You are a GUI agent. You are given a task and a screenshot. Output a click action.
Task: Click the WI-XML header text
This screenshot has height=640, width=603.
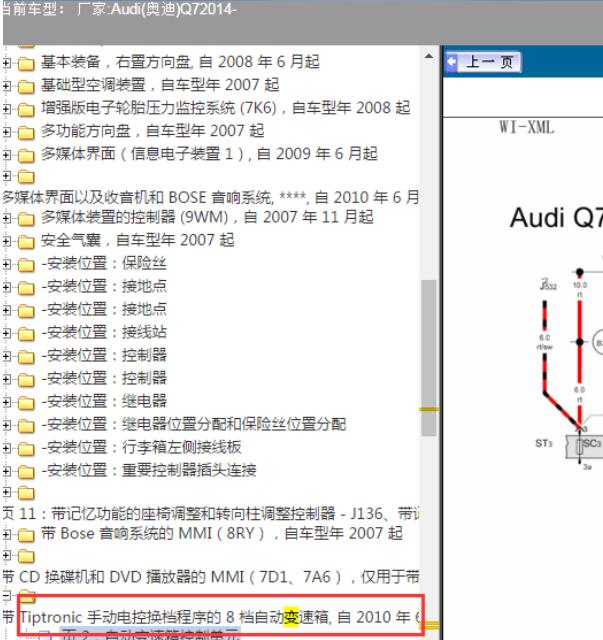tap(527, 127)
